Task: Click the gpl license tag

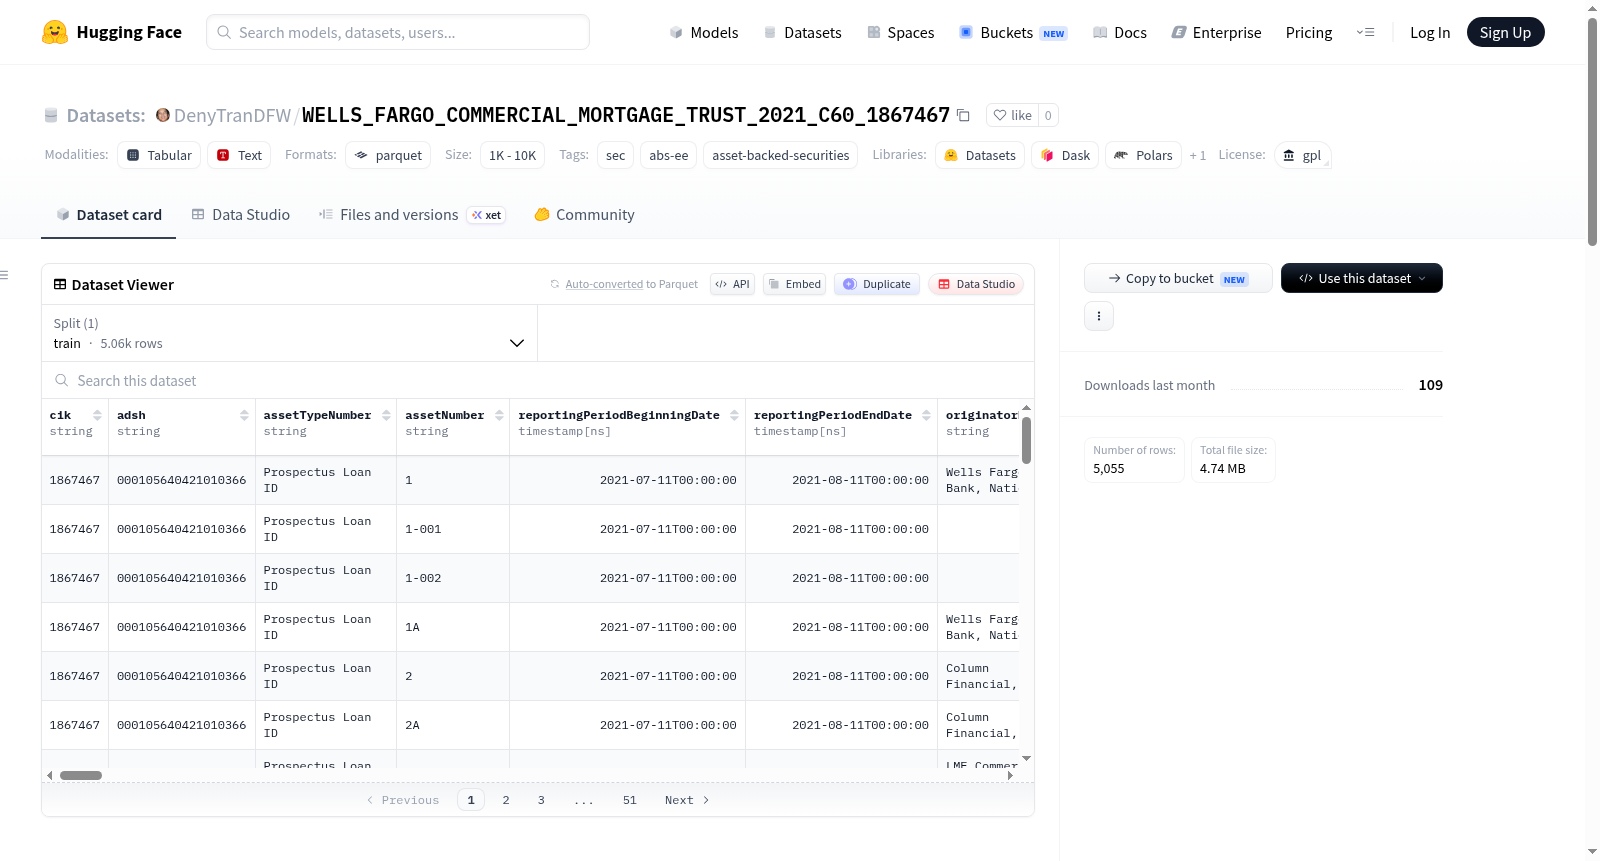Action: (x=1302, y=155)
